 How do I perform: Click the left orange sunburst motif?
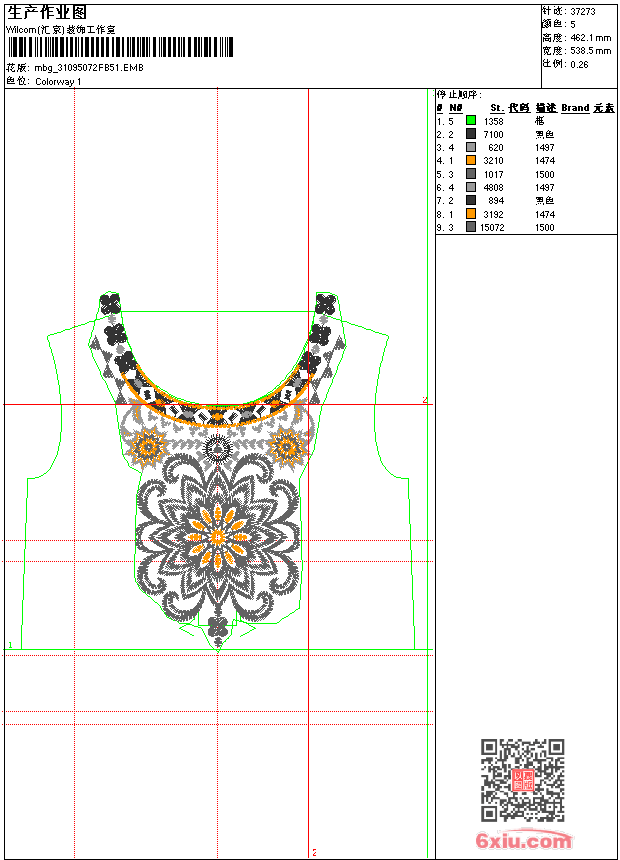(x=147, y=446)
